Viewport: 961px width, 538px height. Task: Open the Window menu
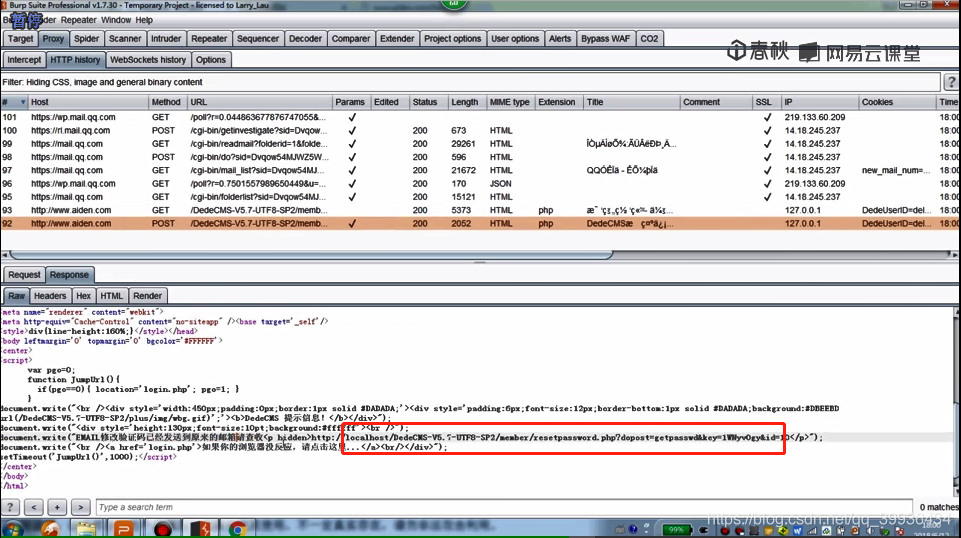tap(116, 20)
